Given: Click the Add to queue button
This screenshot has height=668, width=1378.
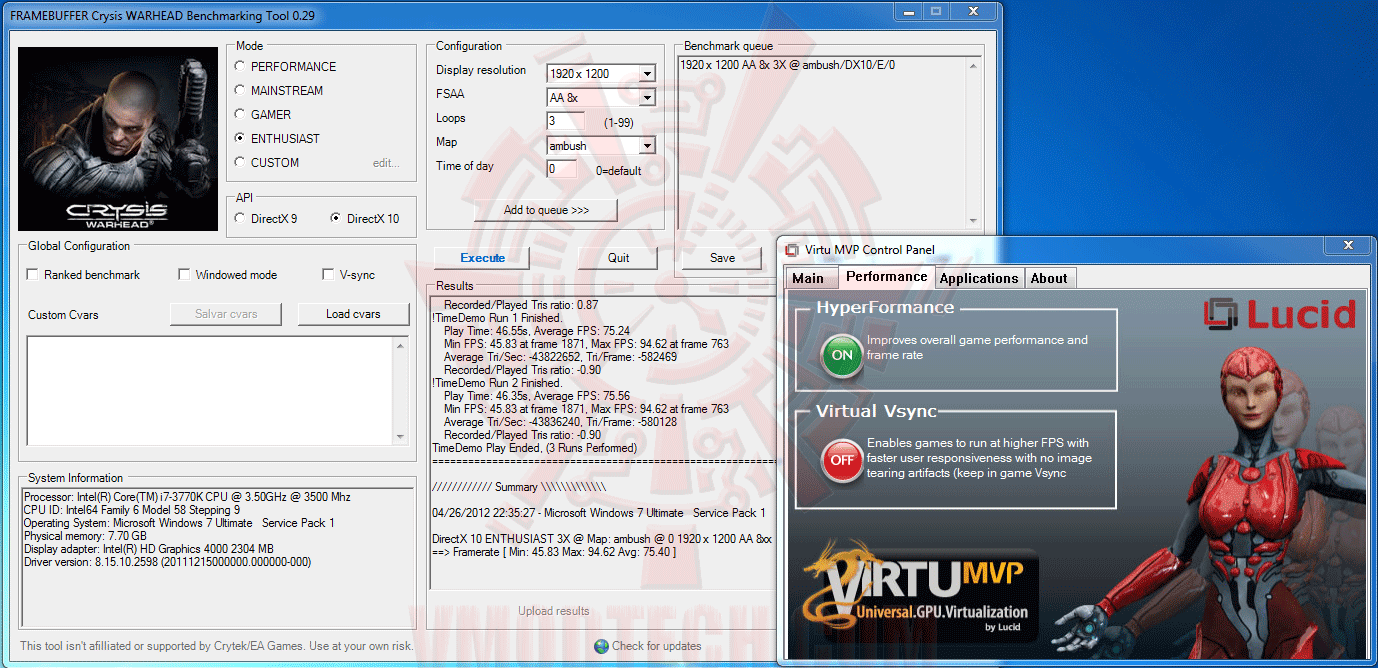Looking at the screenshot, I should click(546, 210).
